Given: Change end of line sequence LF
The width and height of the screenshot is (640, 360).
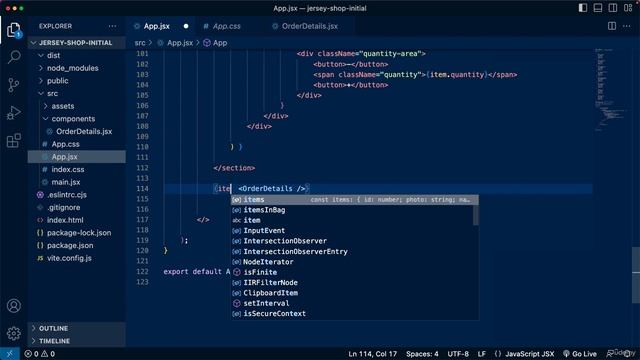Looking at the screenshot, I should click(x=482, y=354).
